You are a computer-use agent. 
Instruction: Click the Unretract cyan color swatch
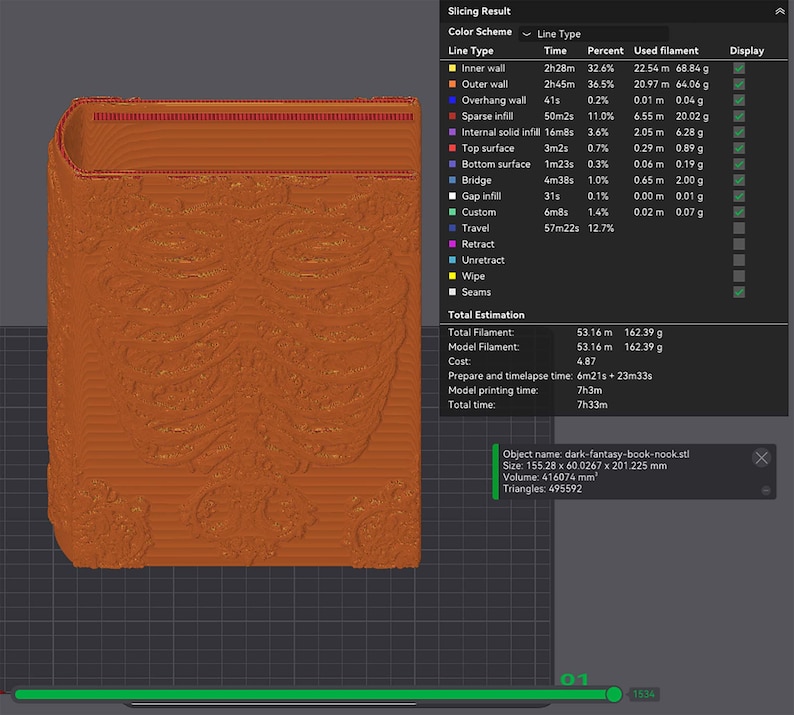pyautogui.click(x=452, y=260)
